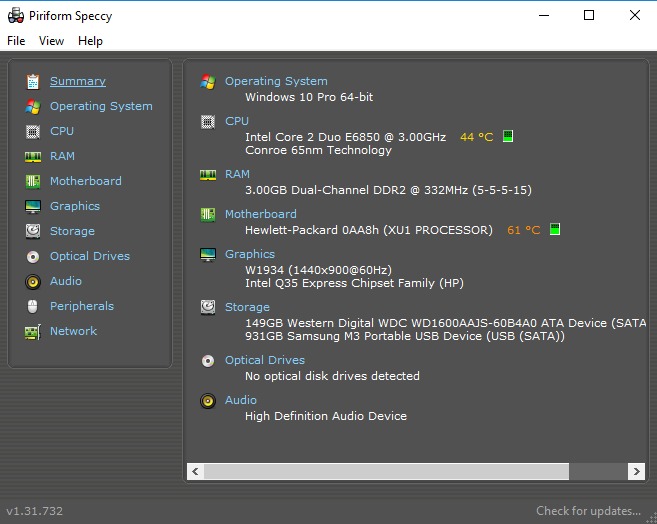Click CPU heading in summary pane
Viewport: 657px width, 524px height.
coord(237,121)
